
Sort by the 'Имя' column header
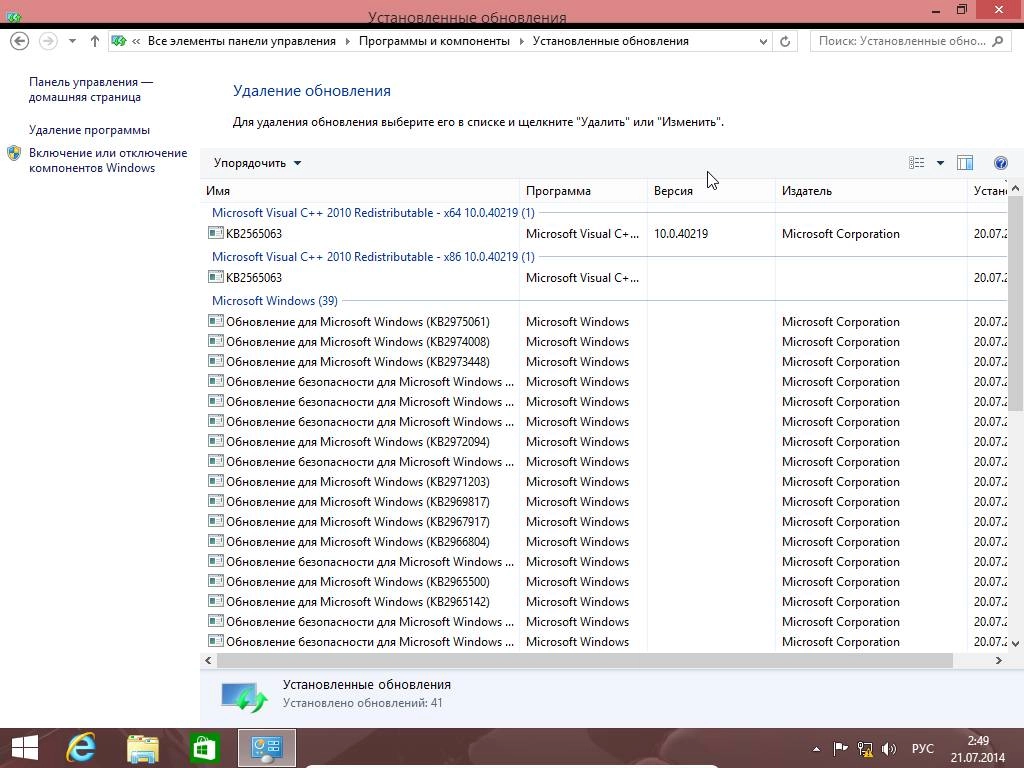(360, 191)
